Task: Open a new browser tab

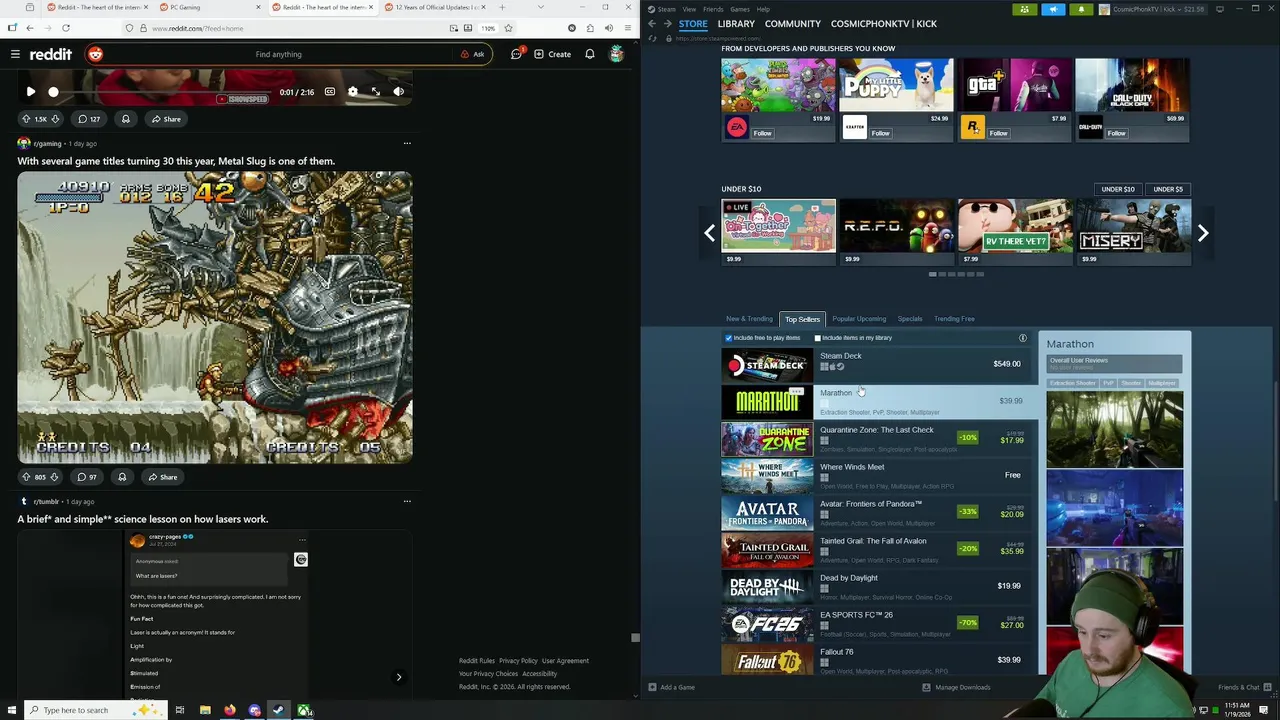Action: (500, 7)
